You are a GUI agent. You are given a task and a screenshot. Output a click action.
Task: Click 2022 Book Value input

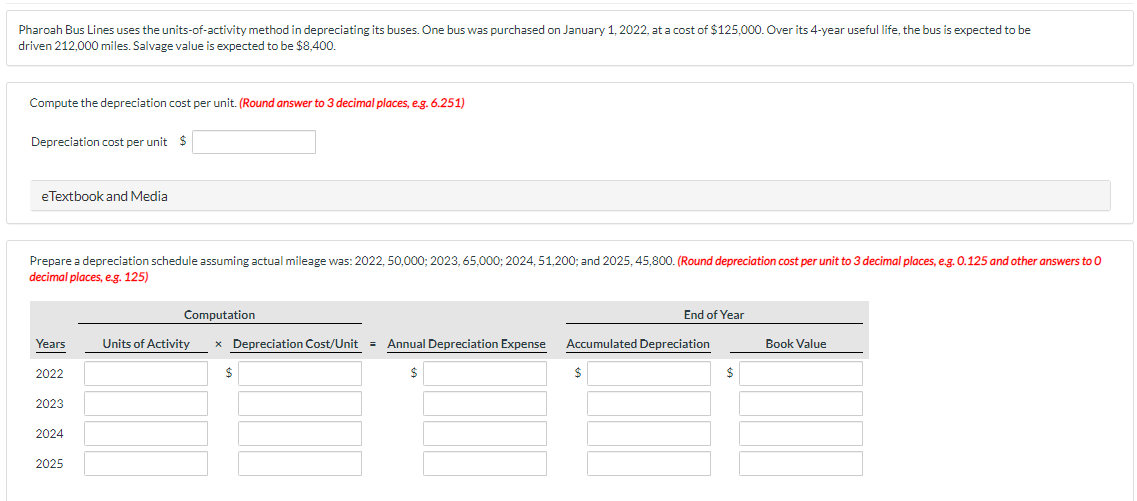click(801, 373)
